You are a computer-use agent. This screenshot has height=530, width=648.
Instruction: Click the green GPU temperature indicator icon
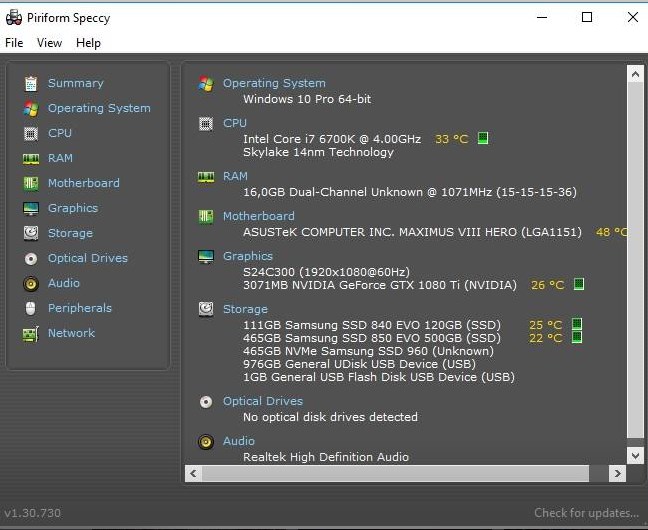point(579,284)
